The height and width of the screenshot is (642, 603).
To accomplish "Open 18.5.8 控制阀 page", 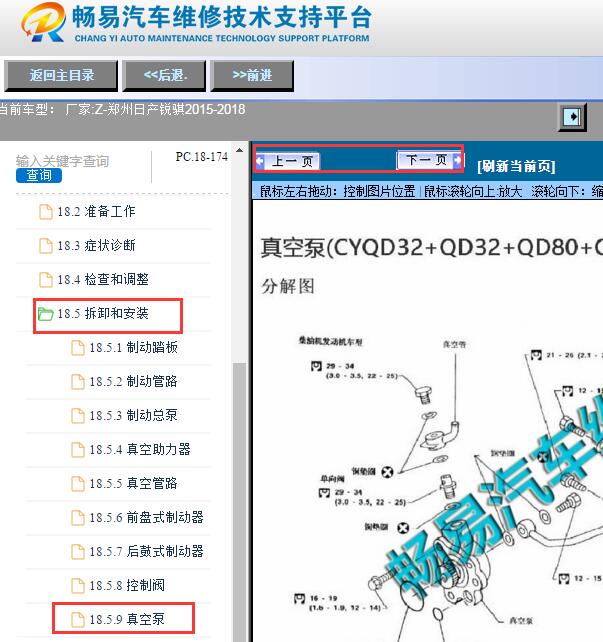I will click(127, 585).
